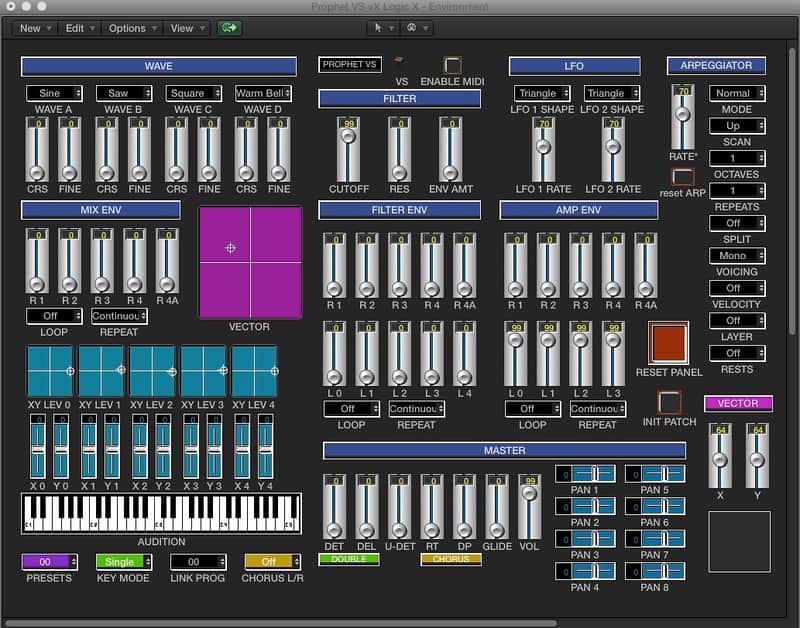This screenshot has width=800, height=628.
Task: Click the OCTAVES value stepper
Action: click(x=737, y=158)
